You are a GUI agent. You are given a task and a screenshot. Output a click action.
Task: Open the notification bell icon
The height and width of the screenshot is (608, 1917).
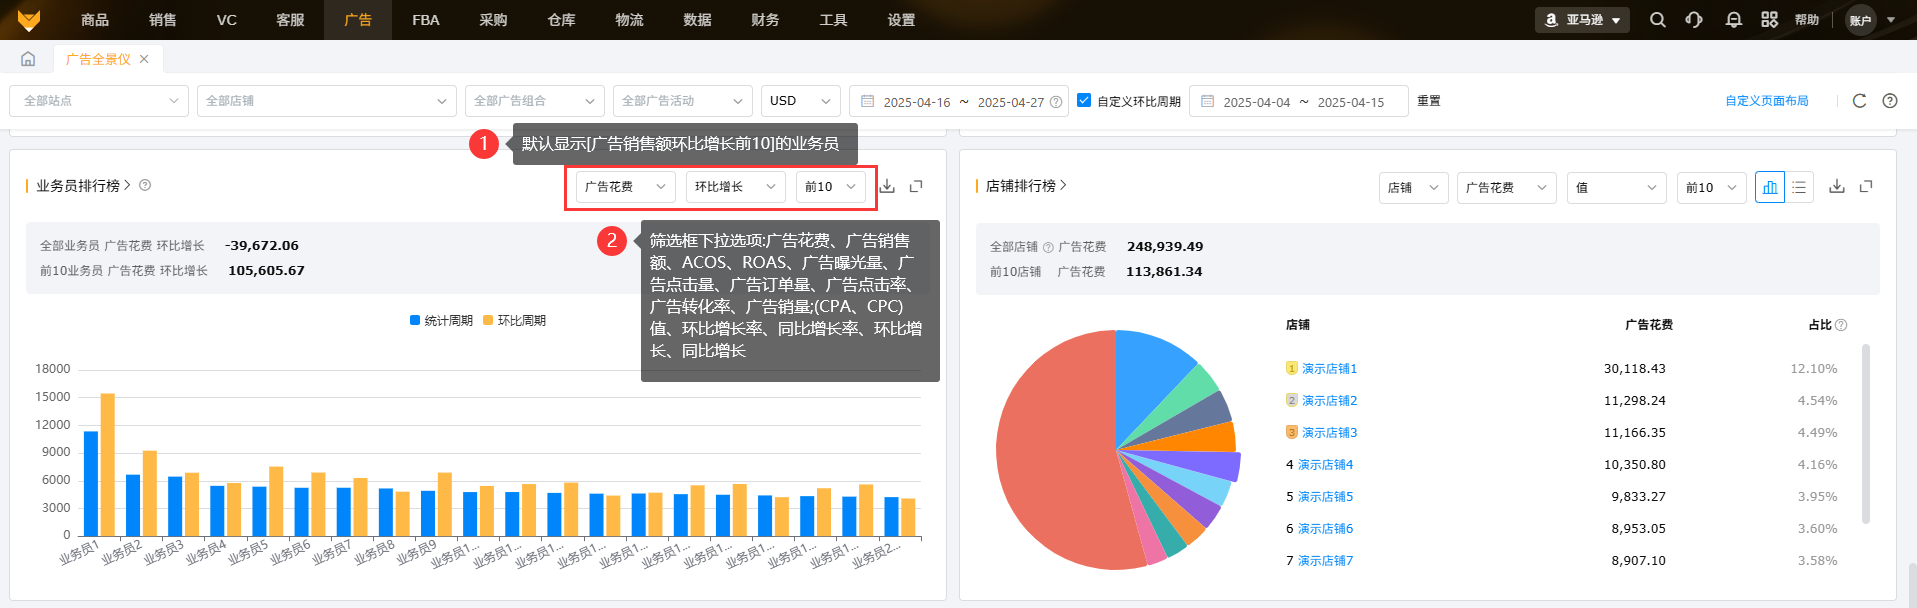click(x=1733, y=20)
